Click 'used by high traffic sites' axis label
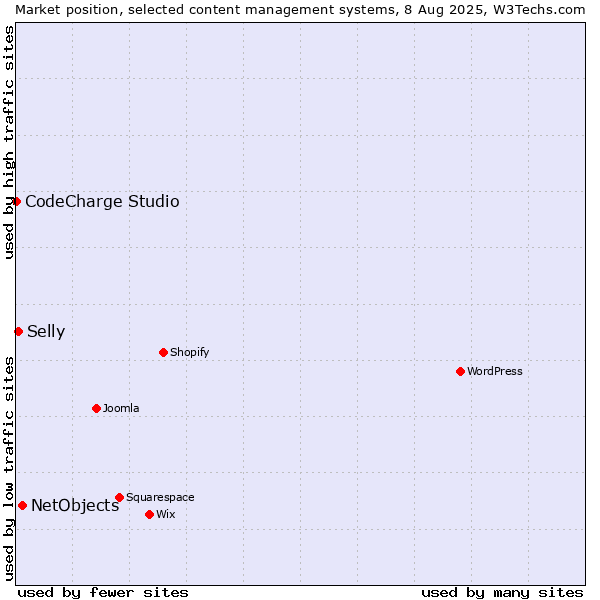This screenshot has width=600, height=600. (x=8, y=142)
